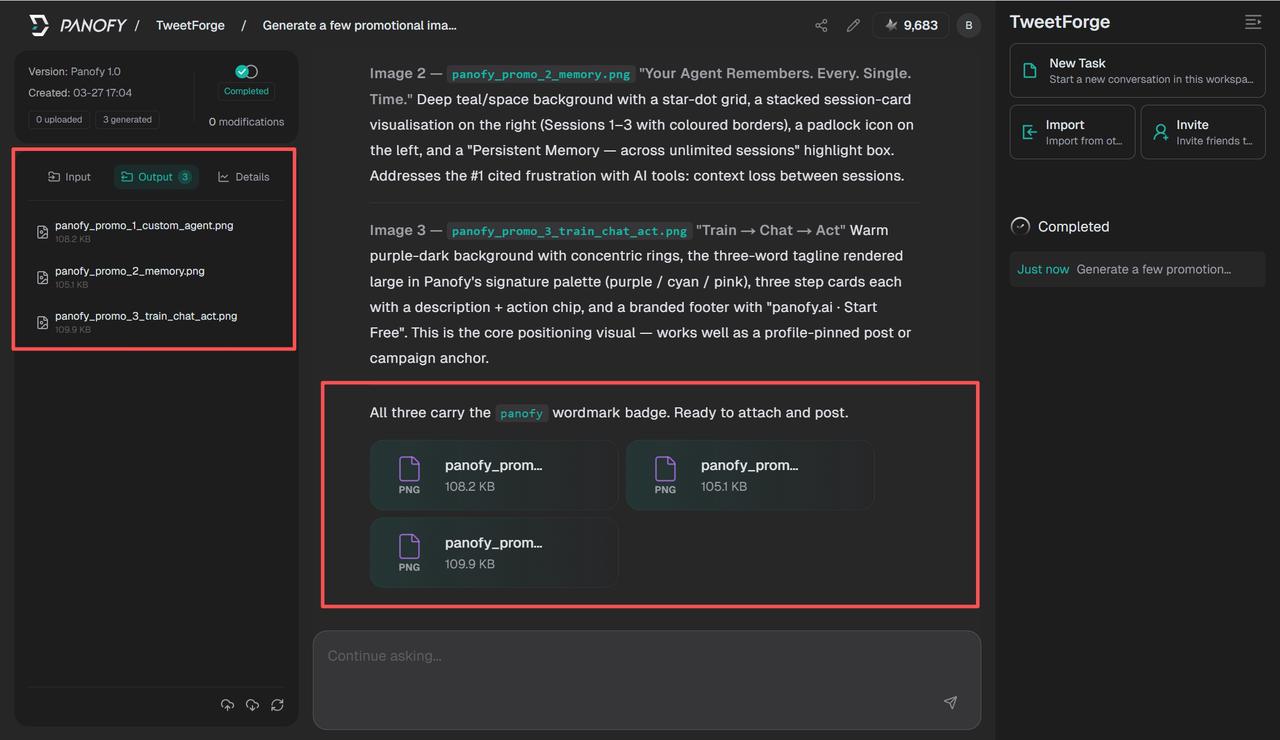Open the 109.9 KB PNG attachment card
This screenshot has width=1280, height=740.
point(494,552)
